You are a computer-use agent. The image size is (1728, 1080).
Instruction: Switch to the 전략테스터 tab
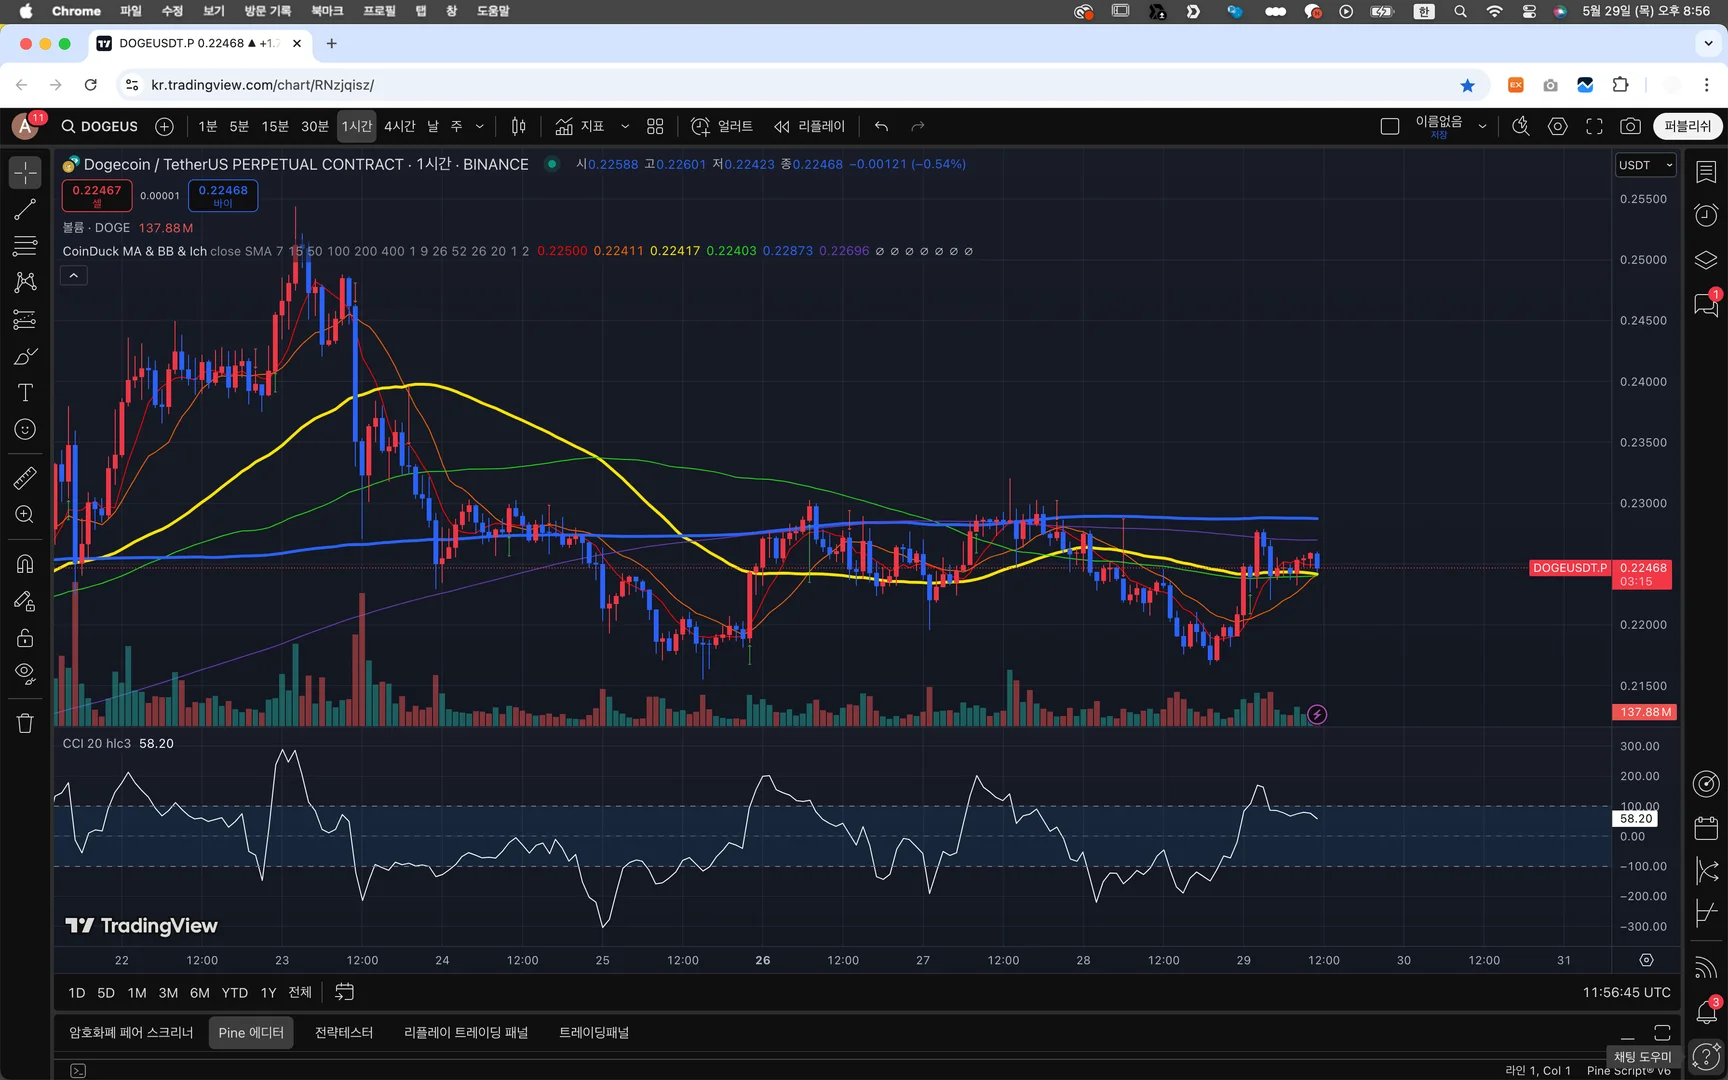coord(343,1032)
